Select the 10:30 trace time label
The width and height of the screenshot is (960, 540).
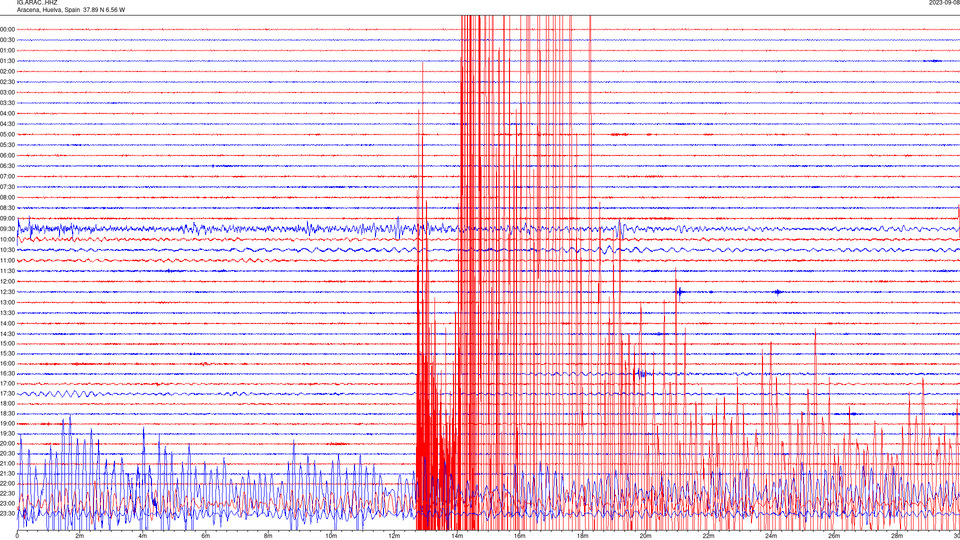[7, 250]
